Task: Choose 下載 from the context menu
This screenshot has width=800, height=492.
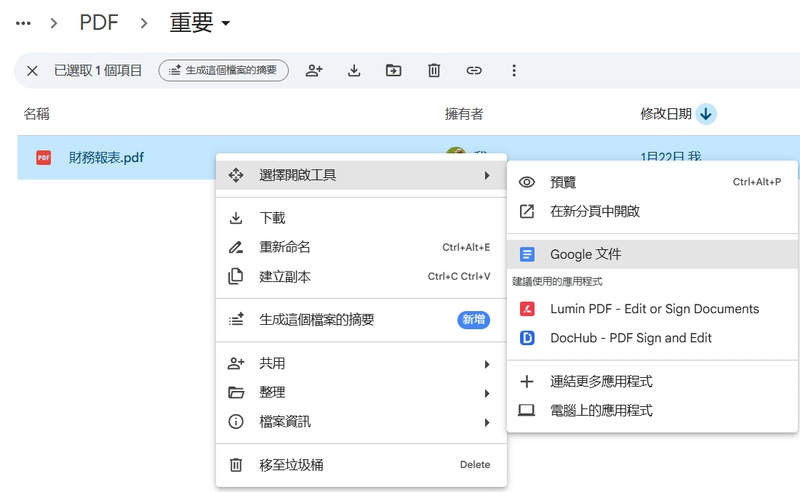Action: pyautogui.click(x=361, y=218)
